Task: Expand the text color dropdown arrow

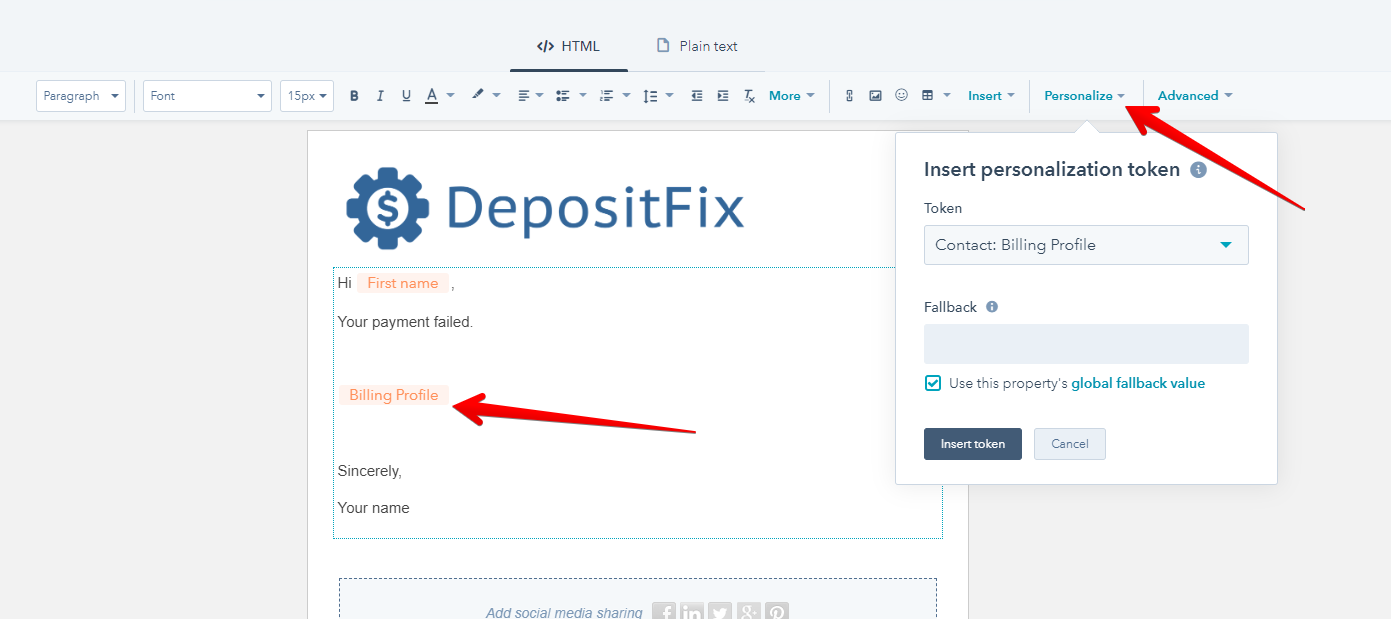Action: (450, 96)
